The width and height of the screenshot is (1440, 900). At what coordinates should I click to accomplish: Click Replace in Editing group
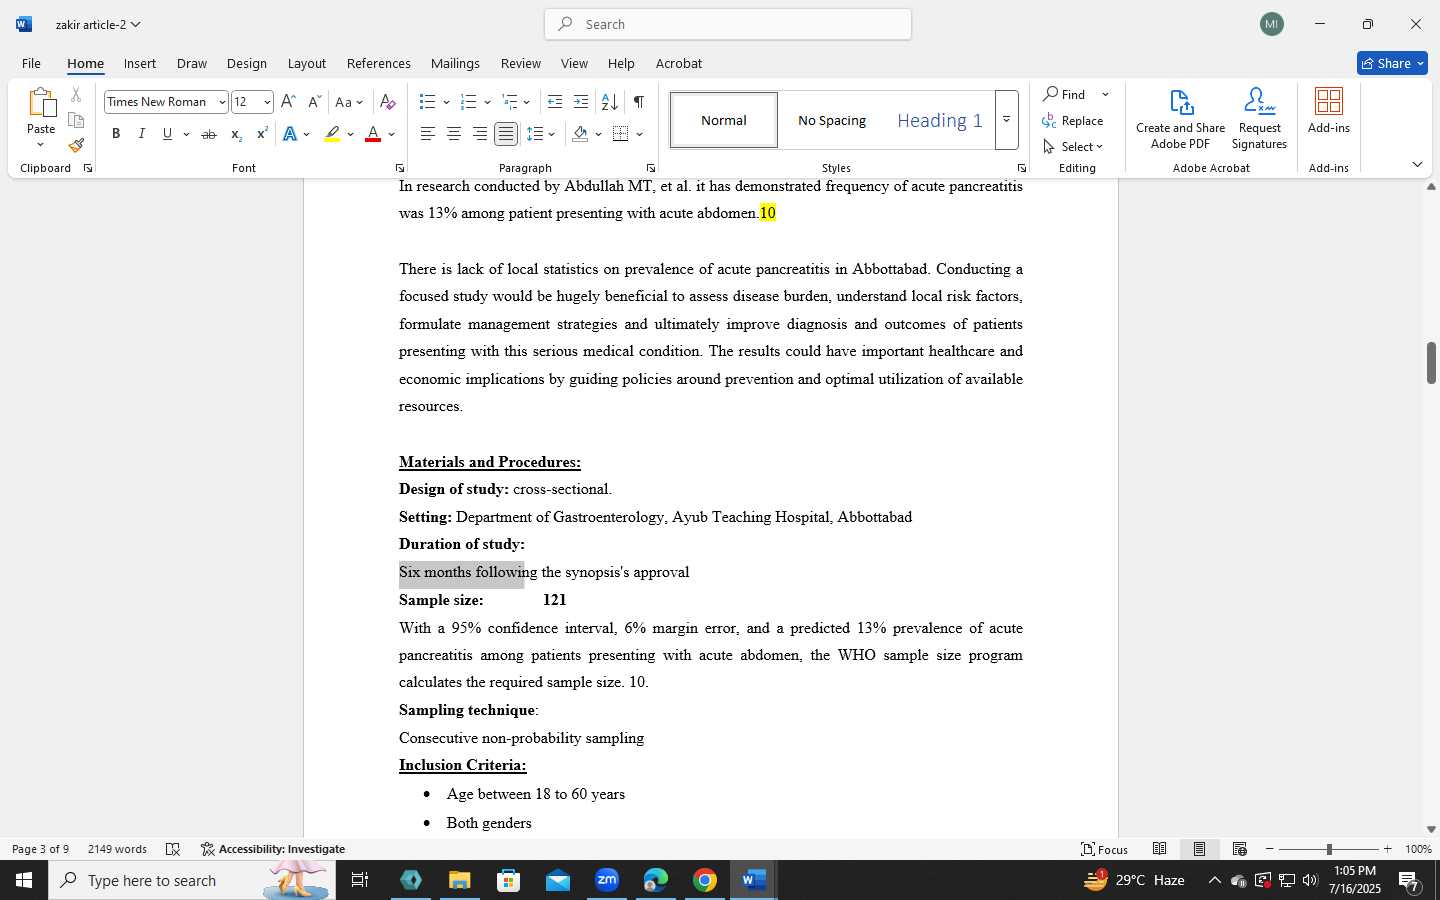[x=1073, y=120]
